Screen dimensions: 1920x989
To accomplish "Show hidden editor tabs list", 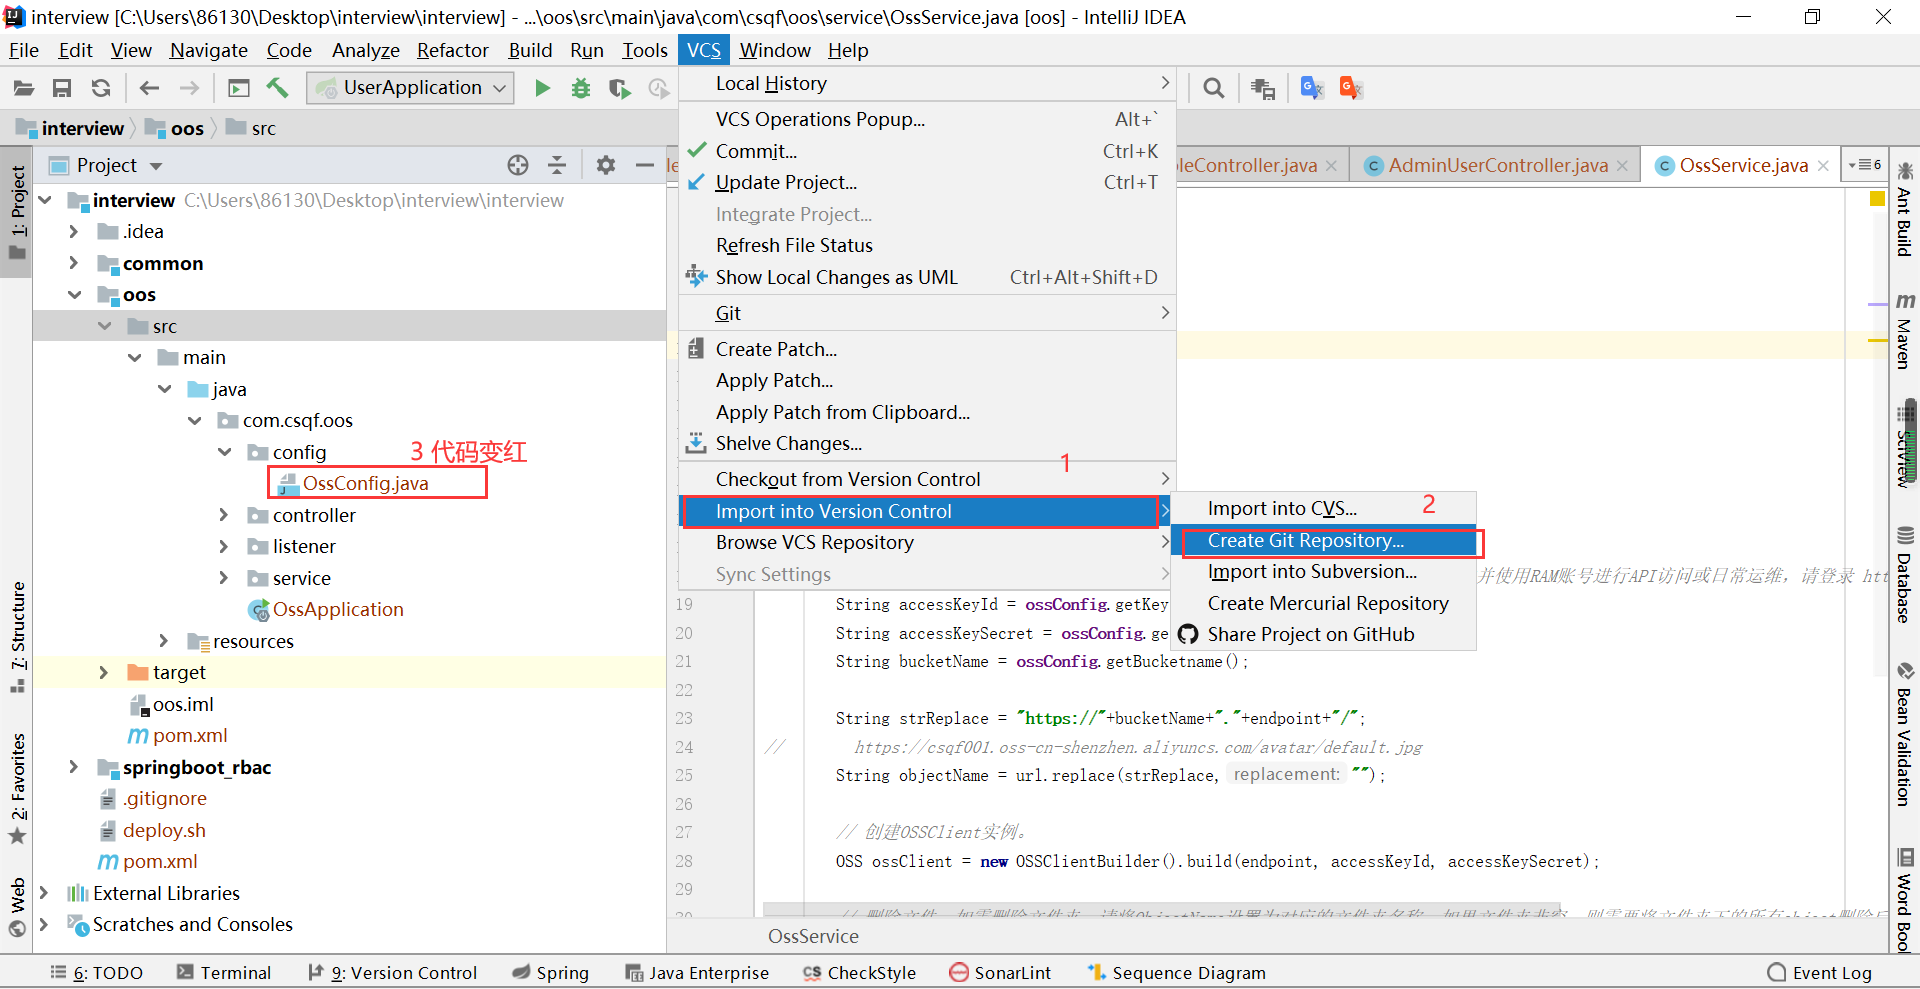I will click(1865, 165).
